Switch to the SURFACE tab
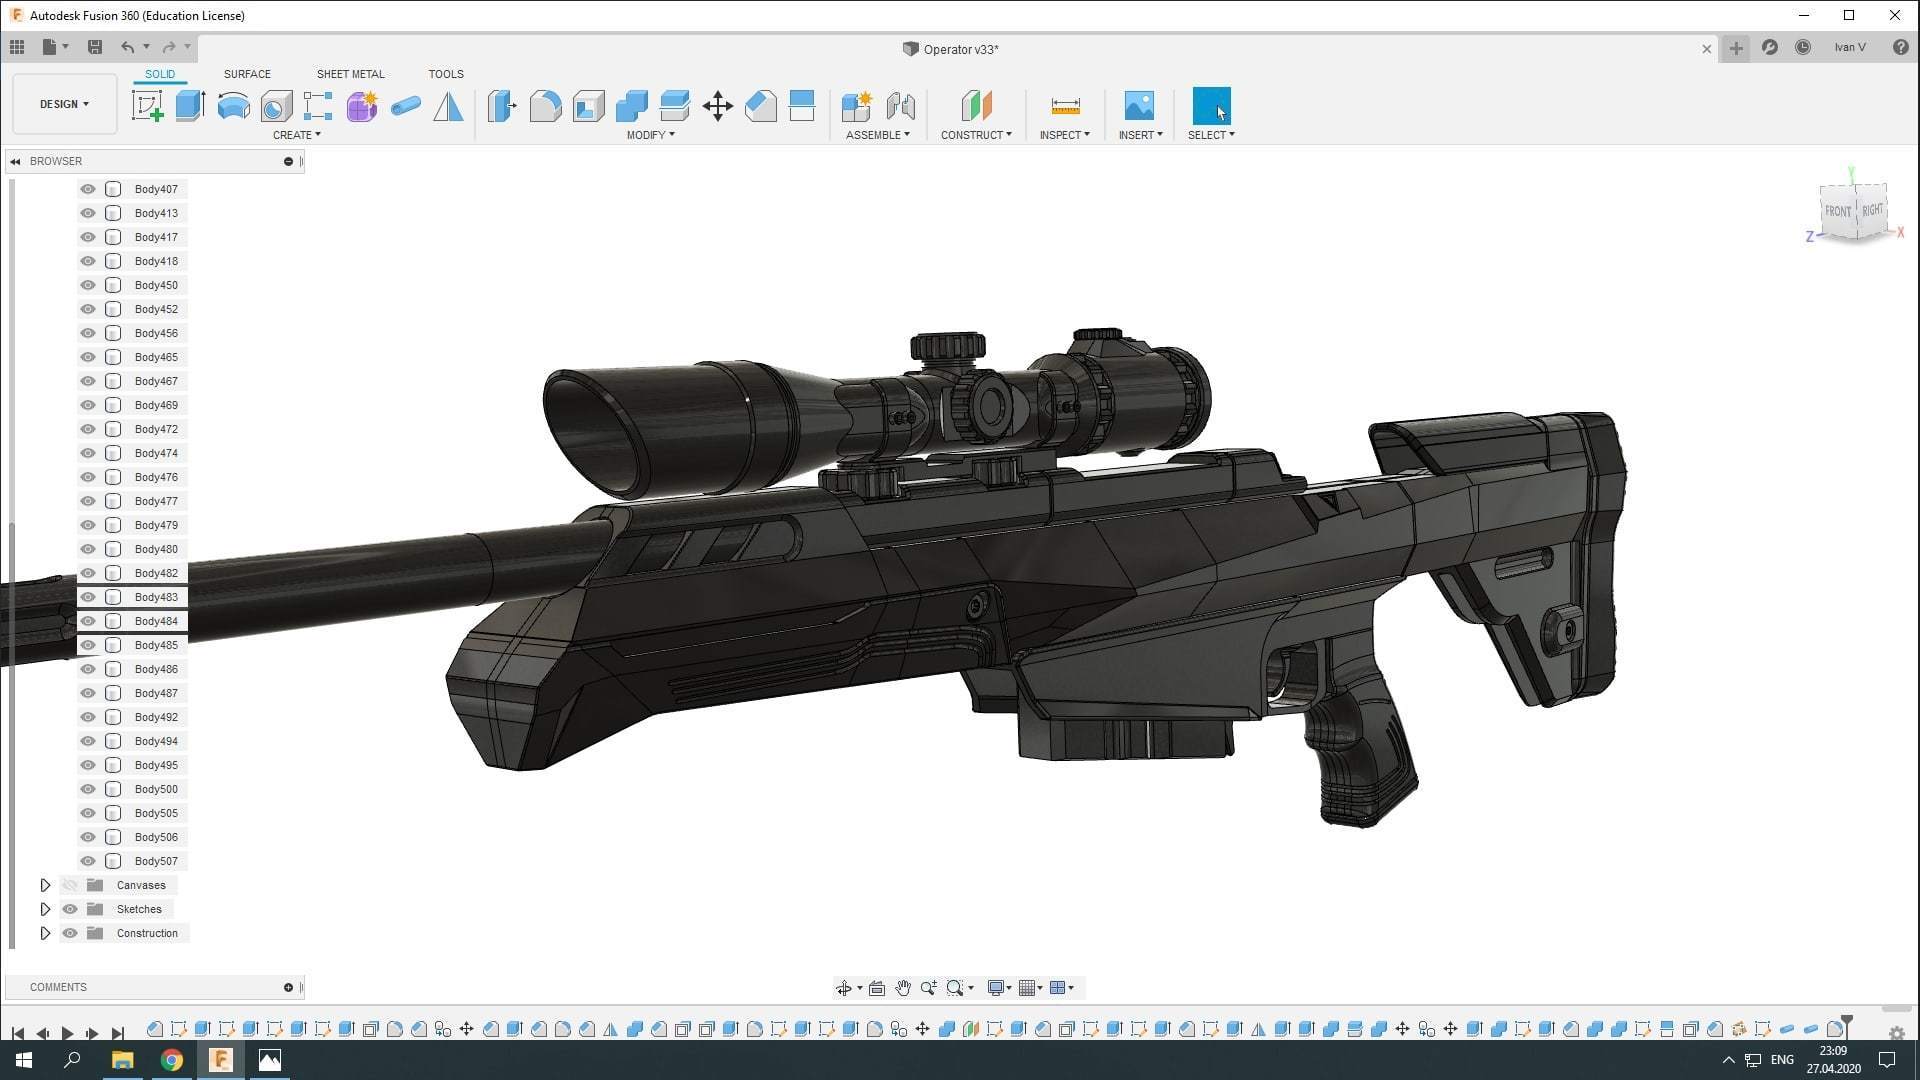Viewport: 1920px width, 1080px height. click(x=247, y=74)
